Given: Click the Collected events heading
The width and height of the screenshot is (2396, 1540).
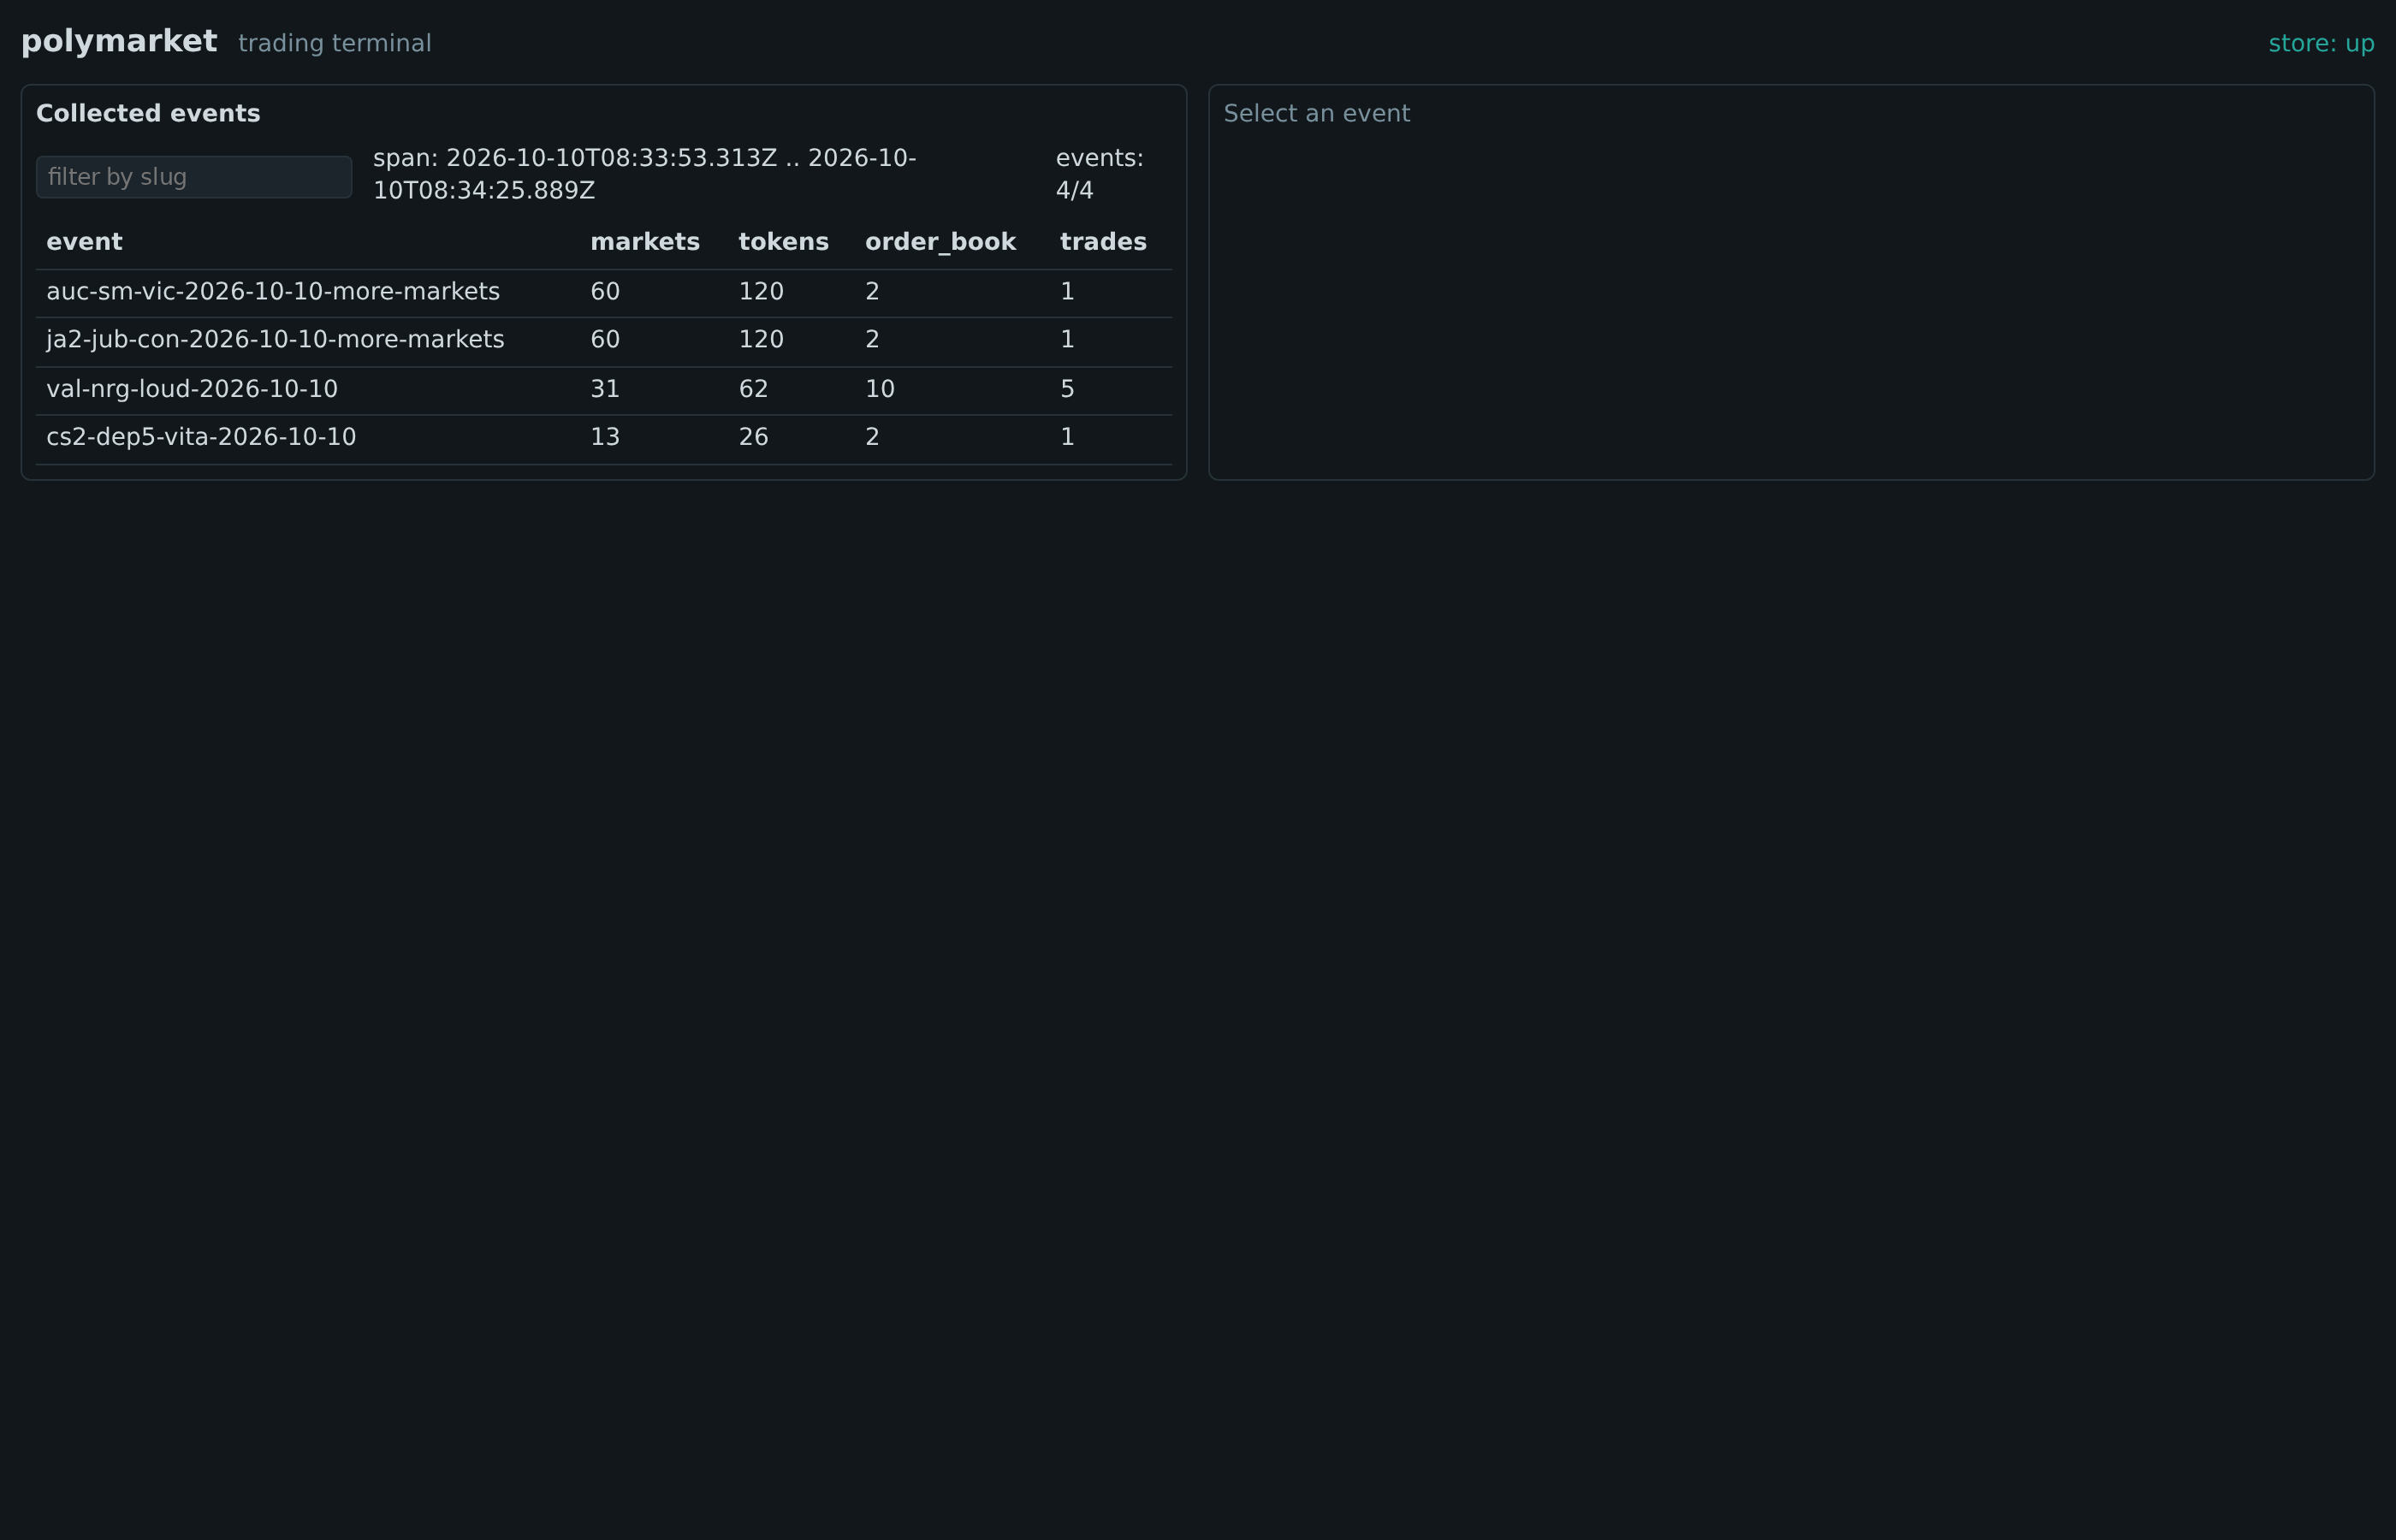Looking at the screenshot, I should [148, 114].
